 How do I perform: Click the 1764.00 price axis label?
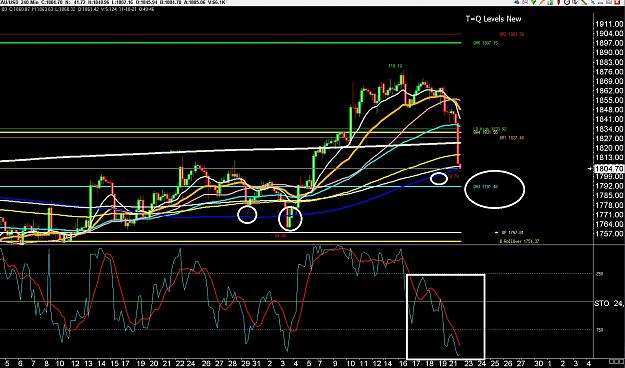tap(609, 224)
